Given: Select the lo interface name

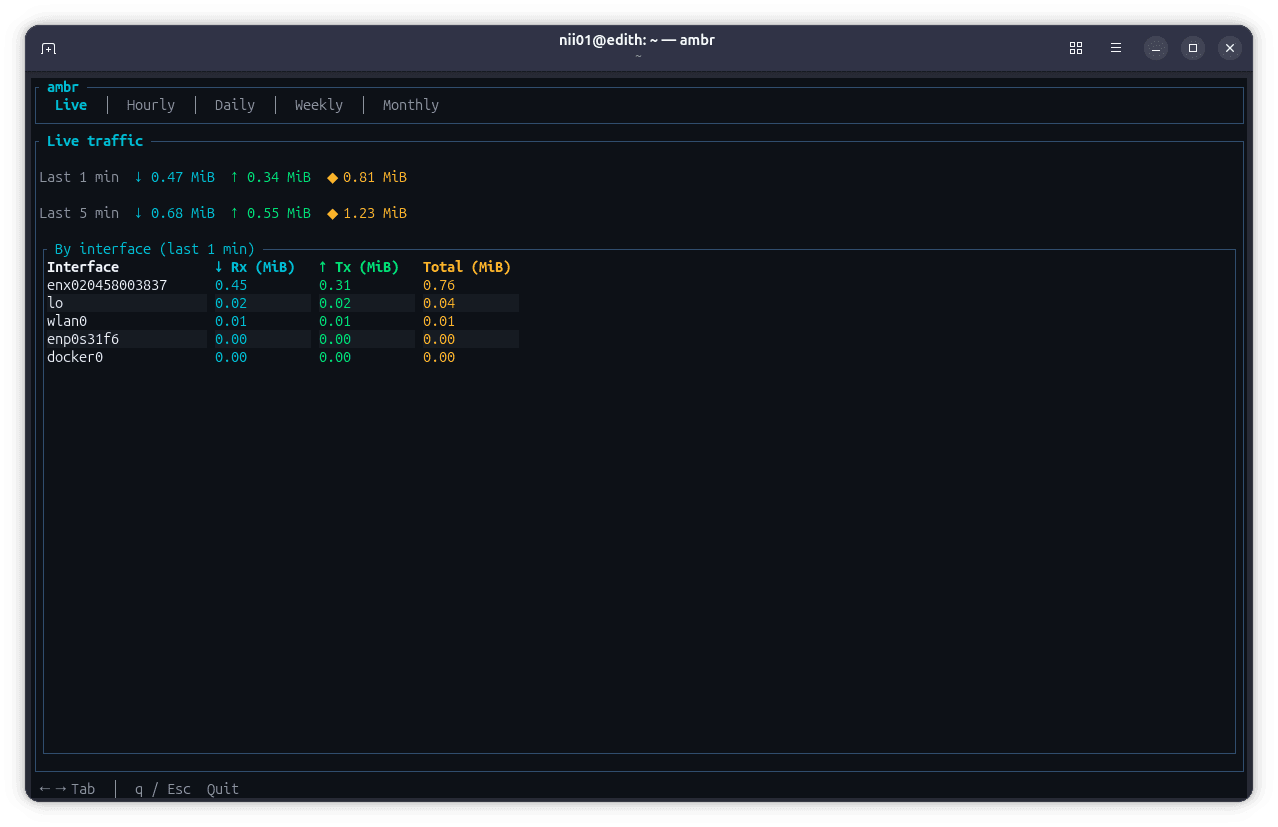Looking at the screenshot, I should pos(55,303).
